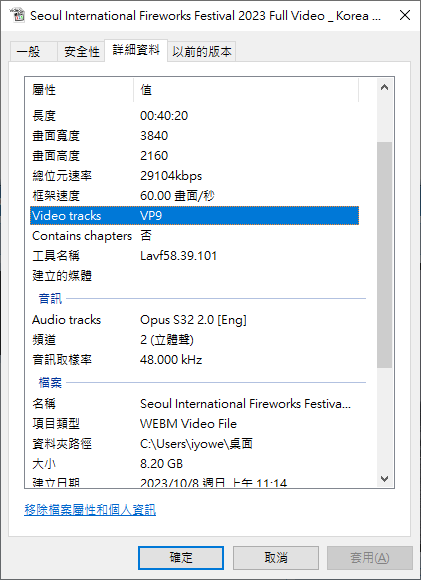Close the properties dialog with X
This screenshot has height=580, width=421.
(405, 15)
